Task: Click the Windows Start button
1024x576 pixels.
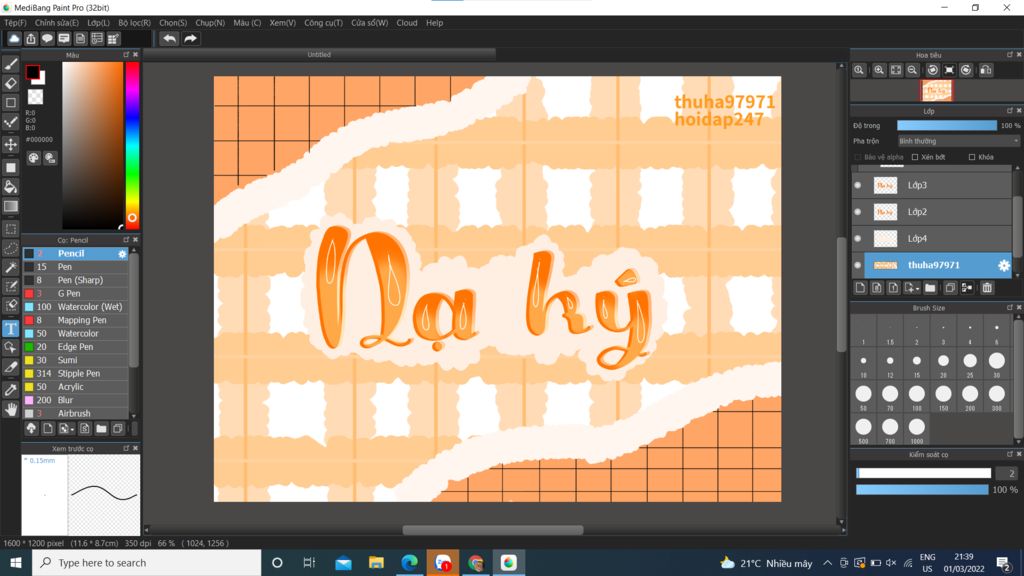Action: coord(16,562)
